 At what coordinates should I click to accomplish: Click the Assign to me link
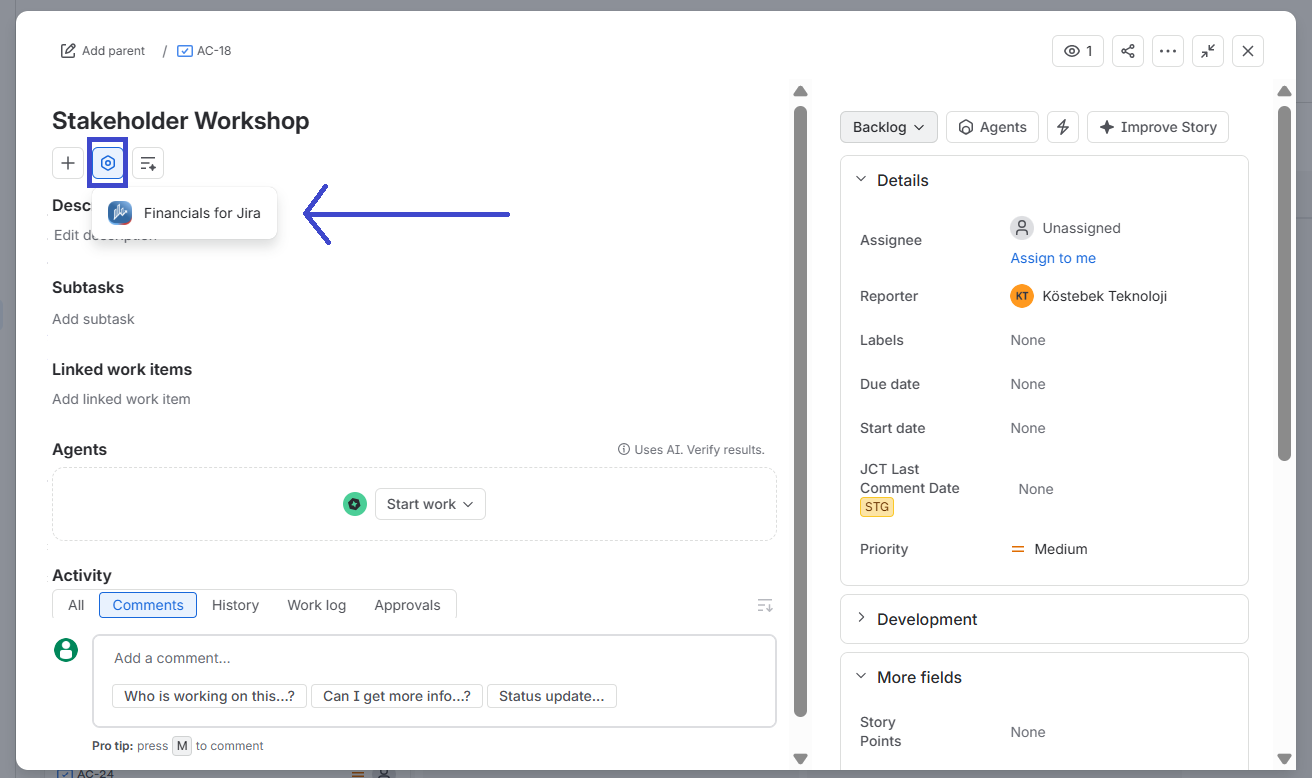(x=1053, y=258)
